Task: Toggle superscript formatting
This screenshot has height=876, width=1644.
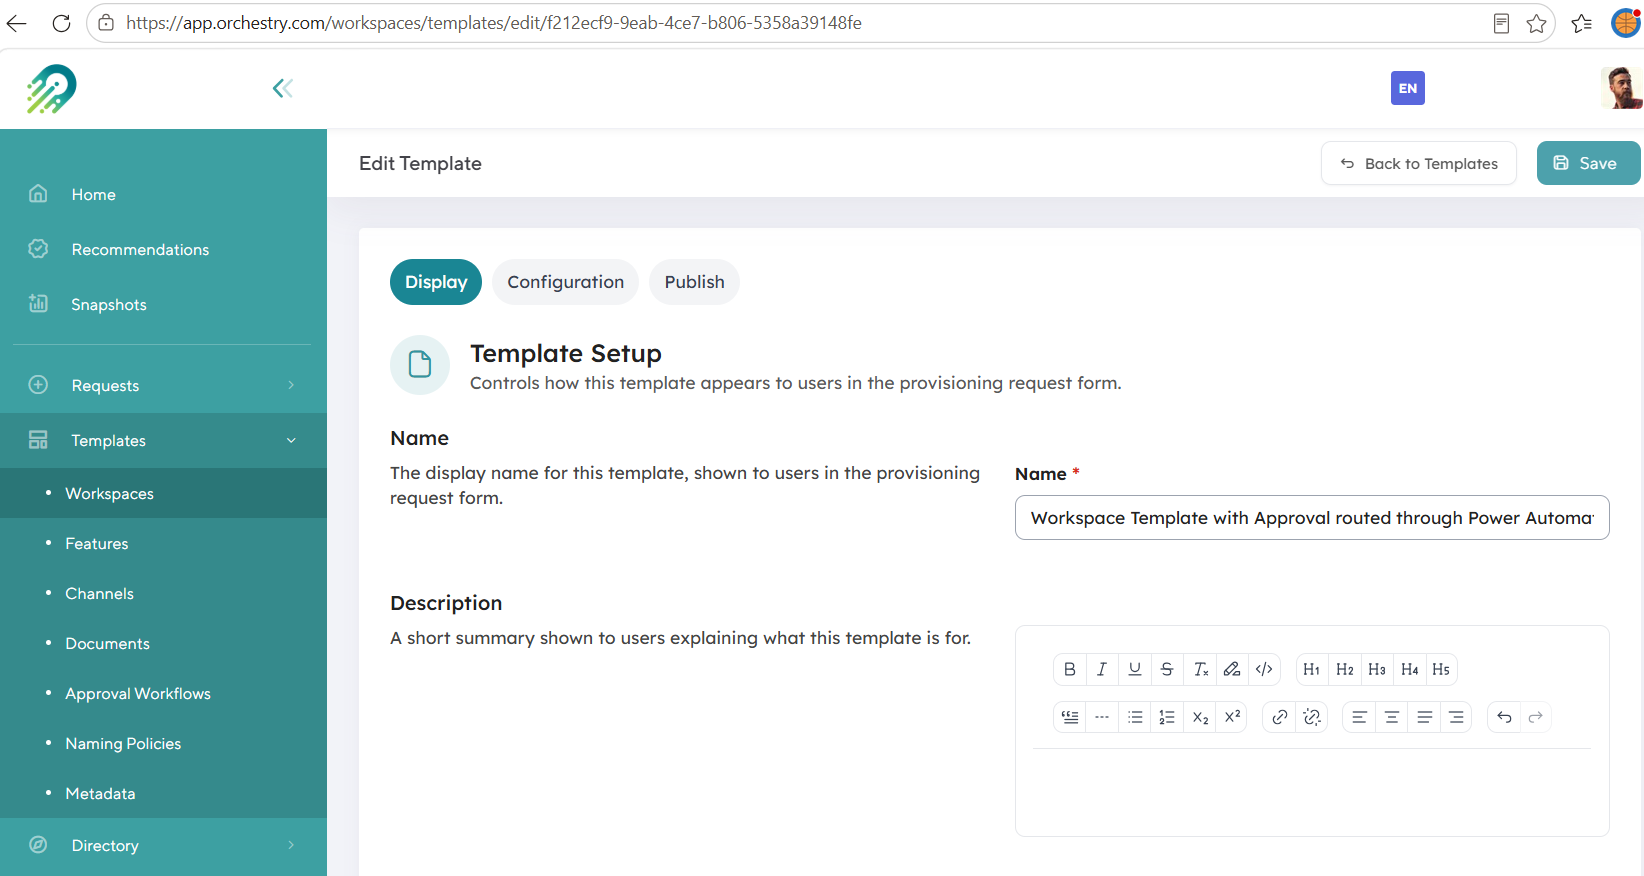Action: click(1232, 717)
